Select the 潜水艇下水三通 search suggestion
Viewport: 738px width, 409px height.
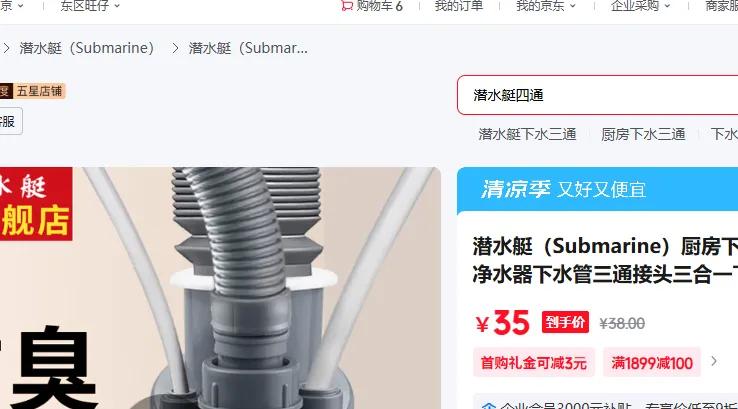coord(527,135)
